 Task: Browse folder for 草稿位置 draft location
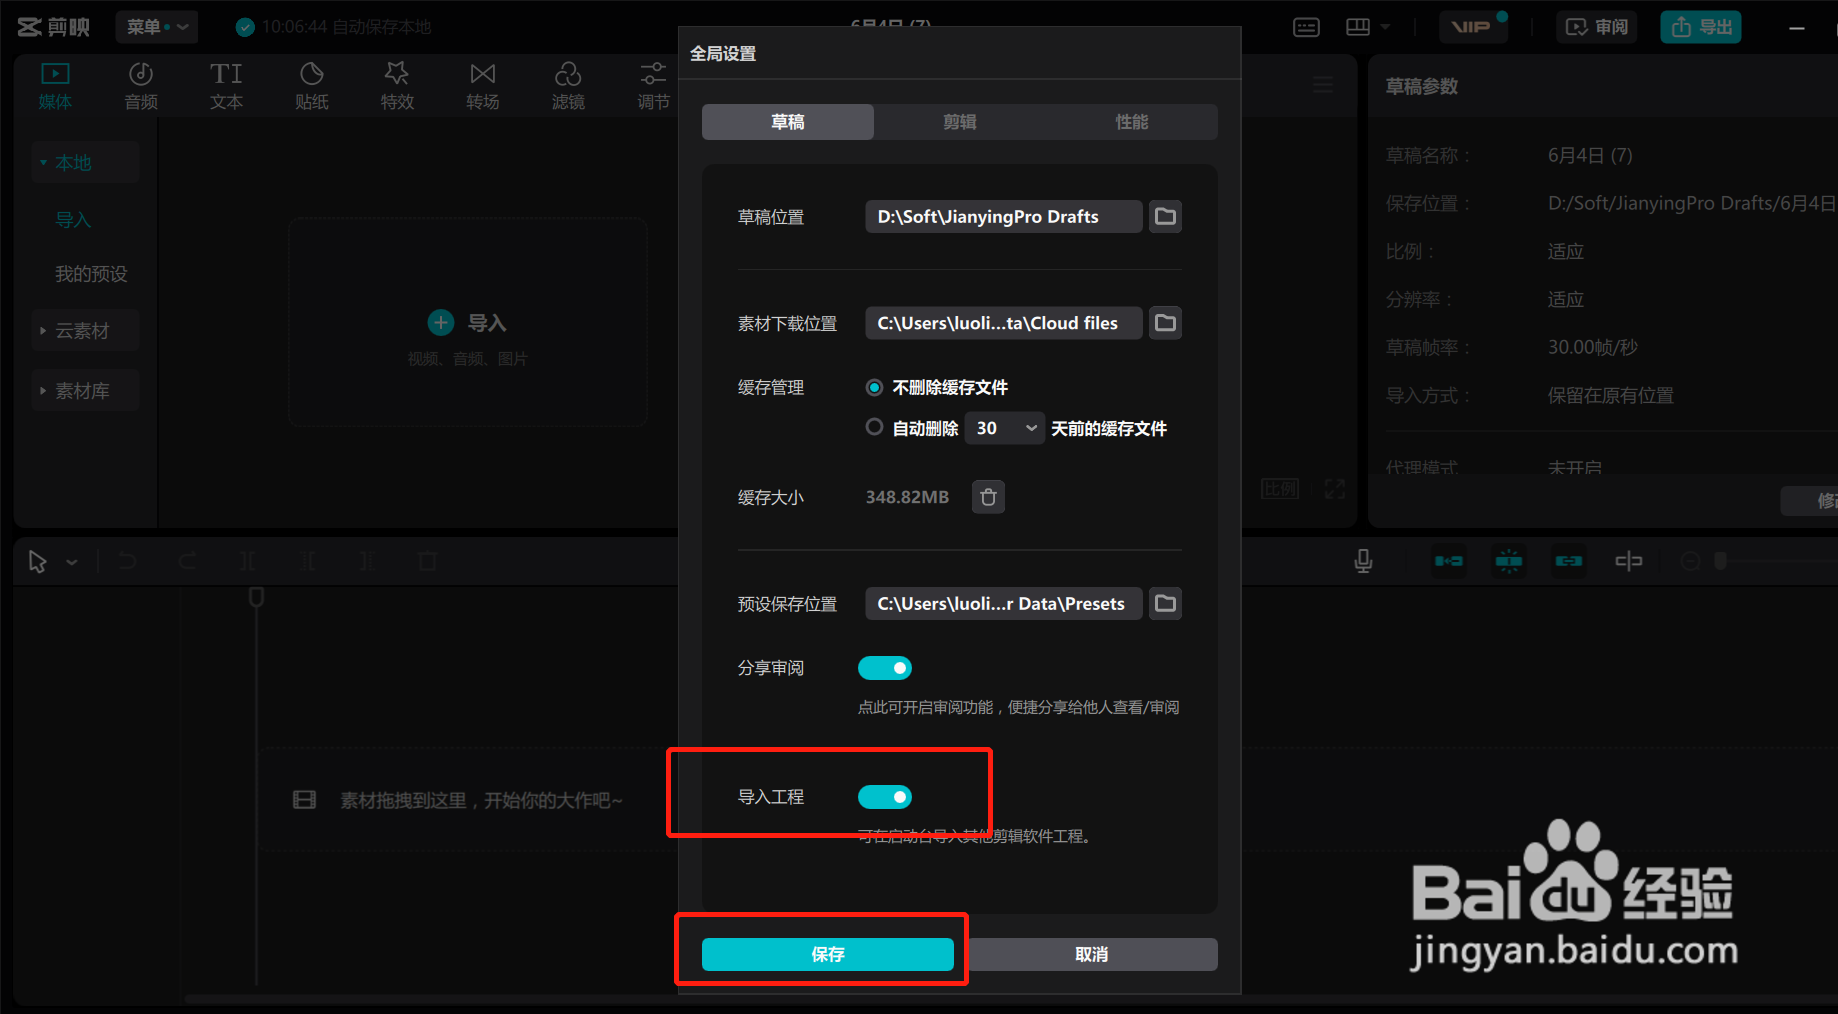[1165, 216]
